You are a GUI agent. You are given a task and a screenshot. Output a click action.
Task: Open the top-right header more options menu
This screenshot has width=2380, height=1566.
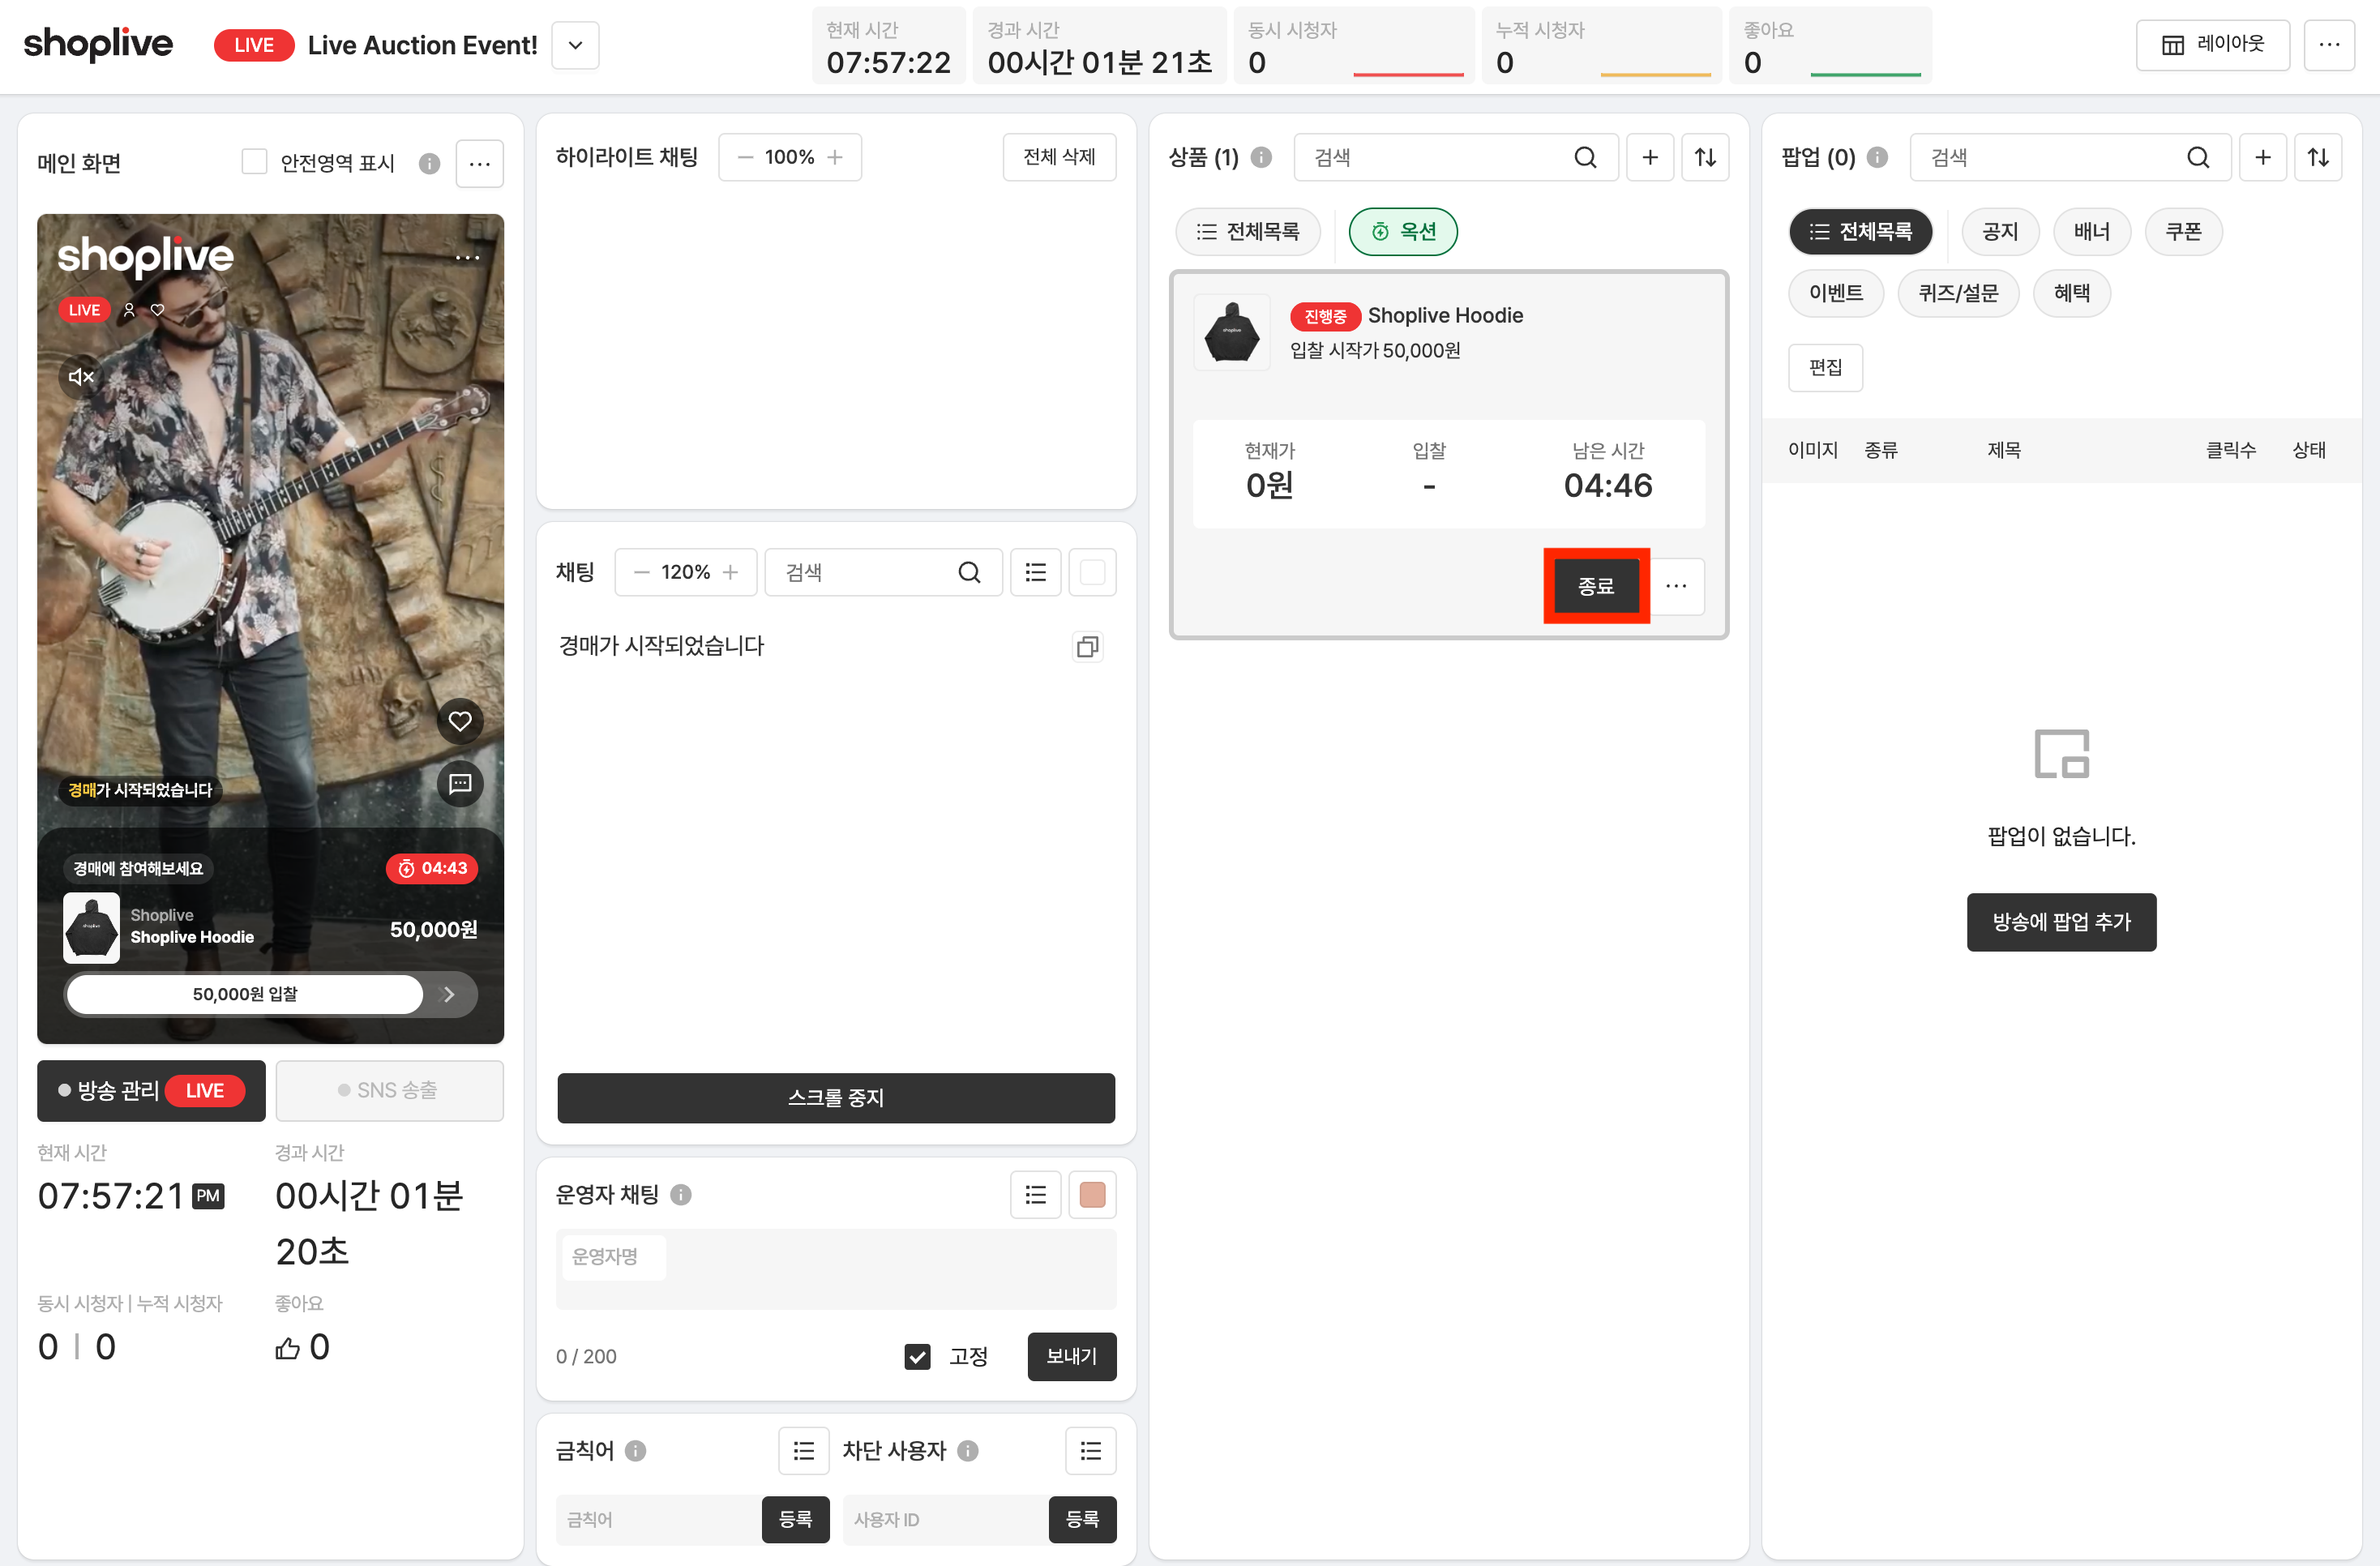point(2329,45)
